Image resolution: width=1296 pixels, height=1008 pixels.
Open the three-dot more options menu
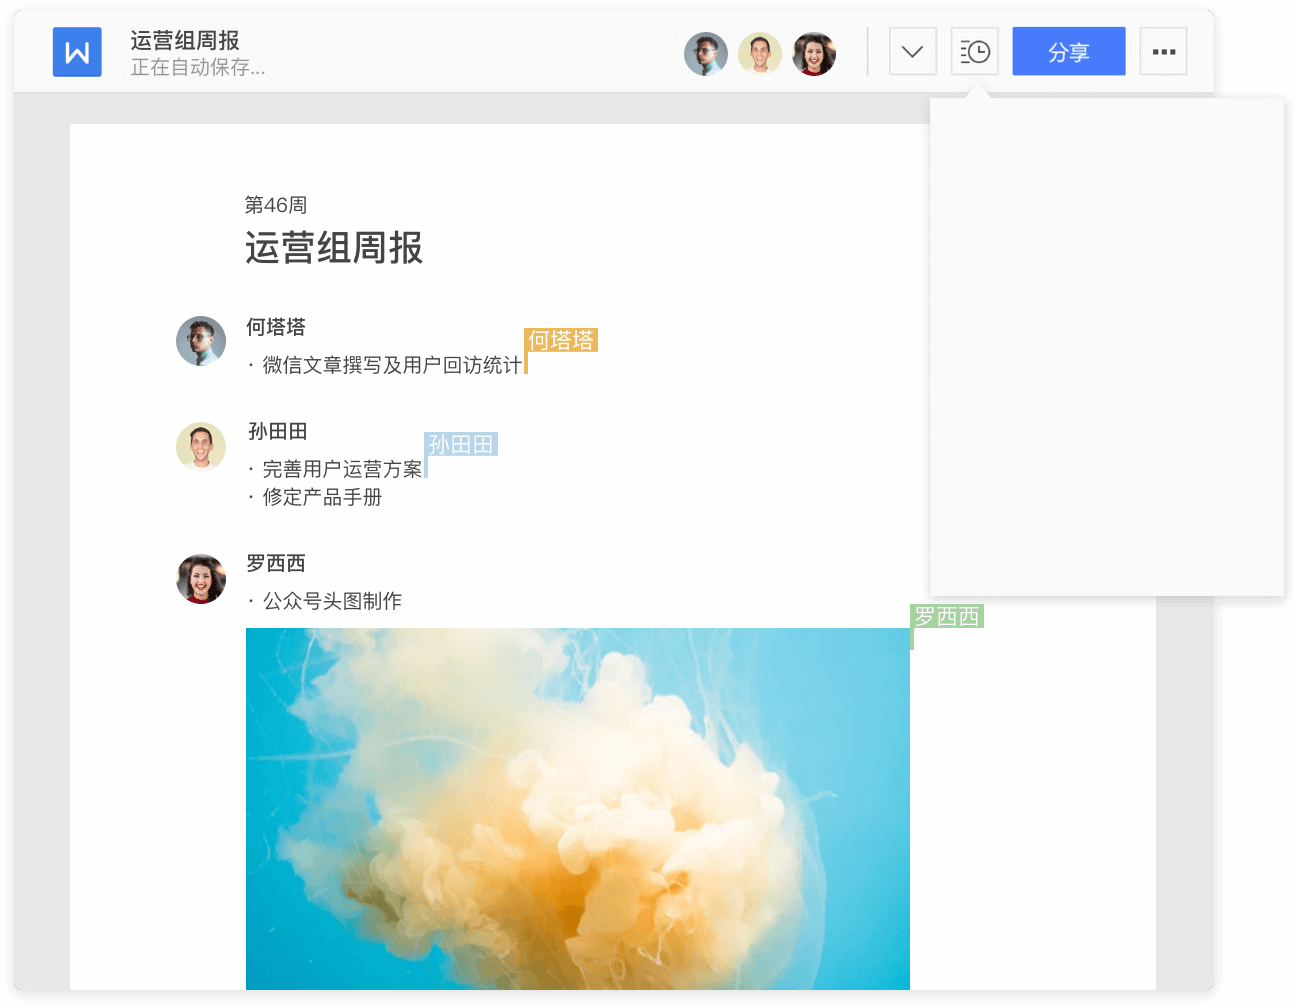(x=1163, y=52)
